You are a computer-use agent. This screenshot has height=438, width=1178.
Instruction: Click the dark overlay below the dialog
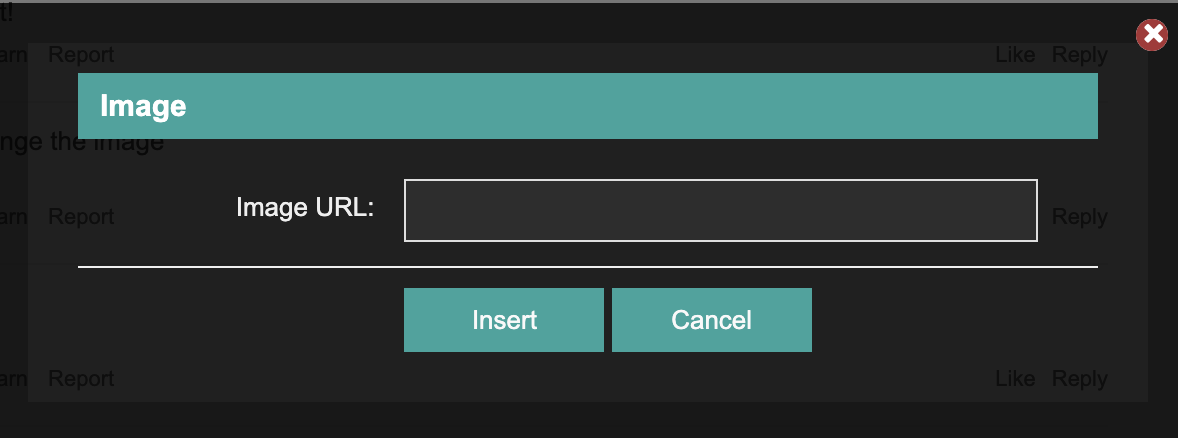tap(589, 420)
